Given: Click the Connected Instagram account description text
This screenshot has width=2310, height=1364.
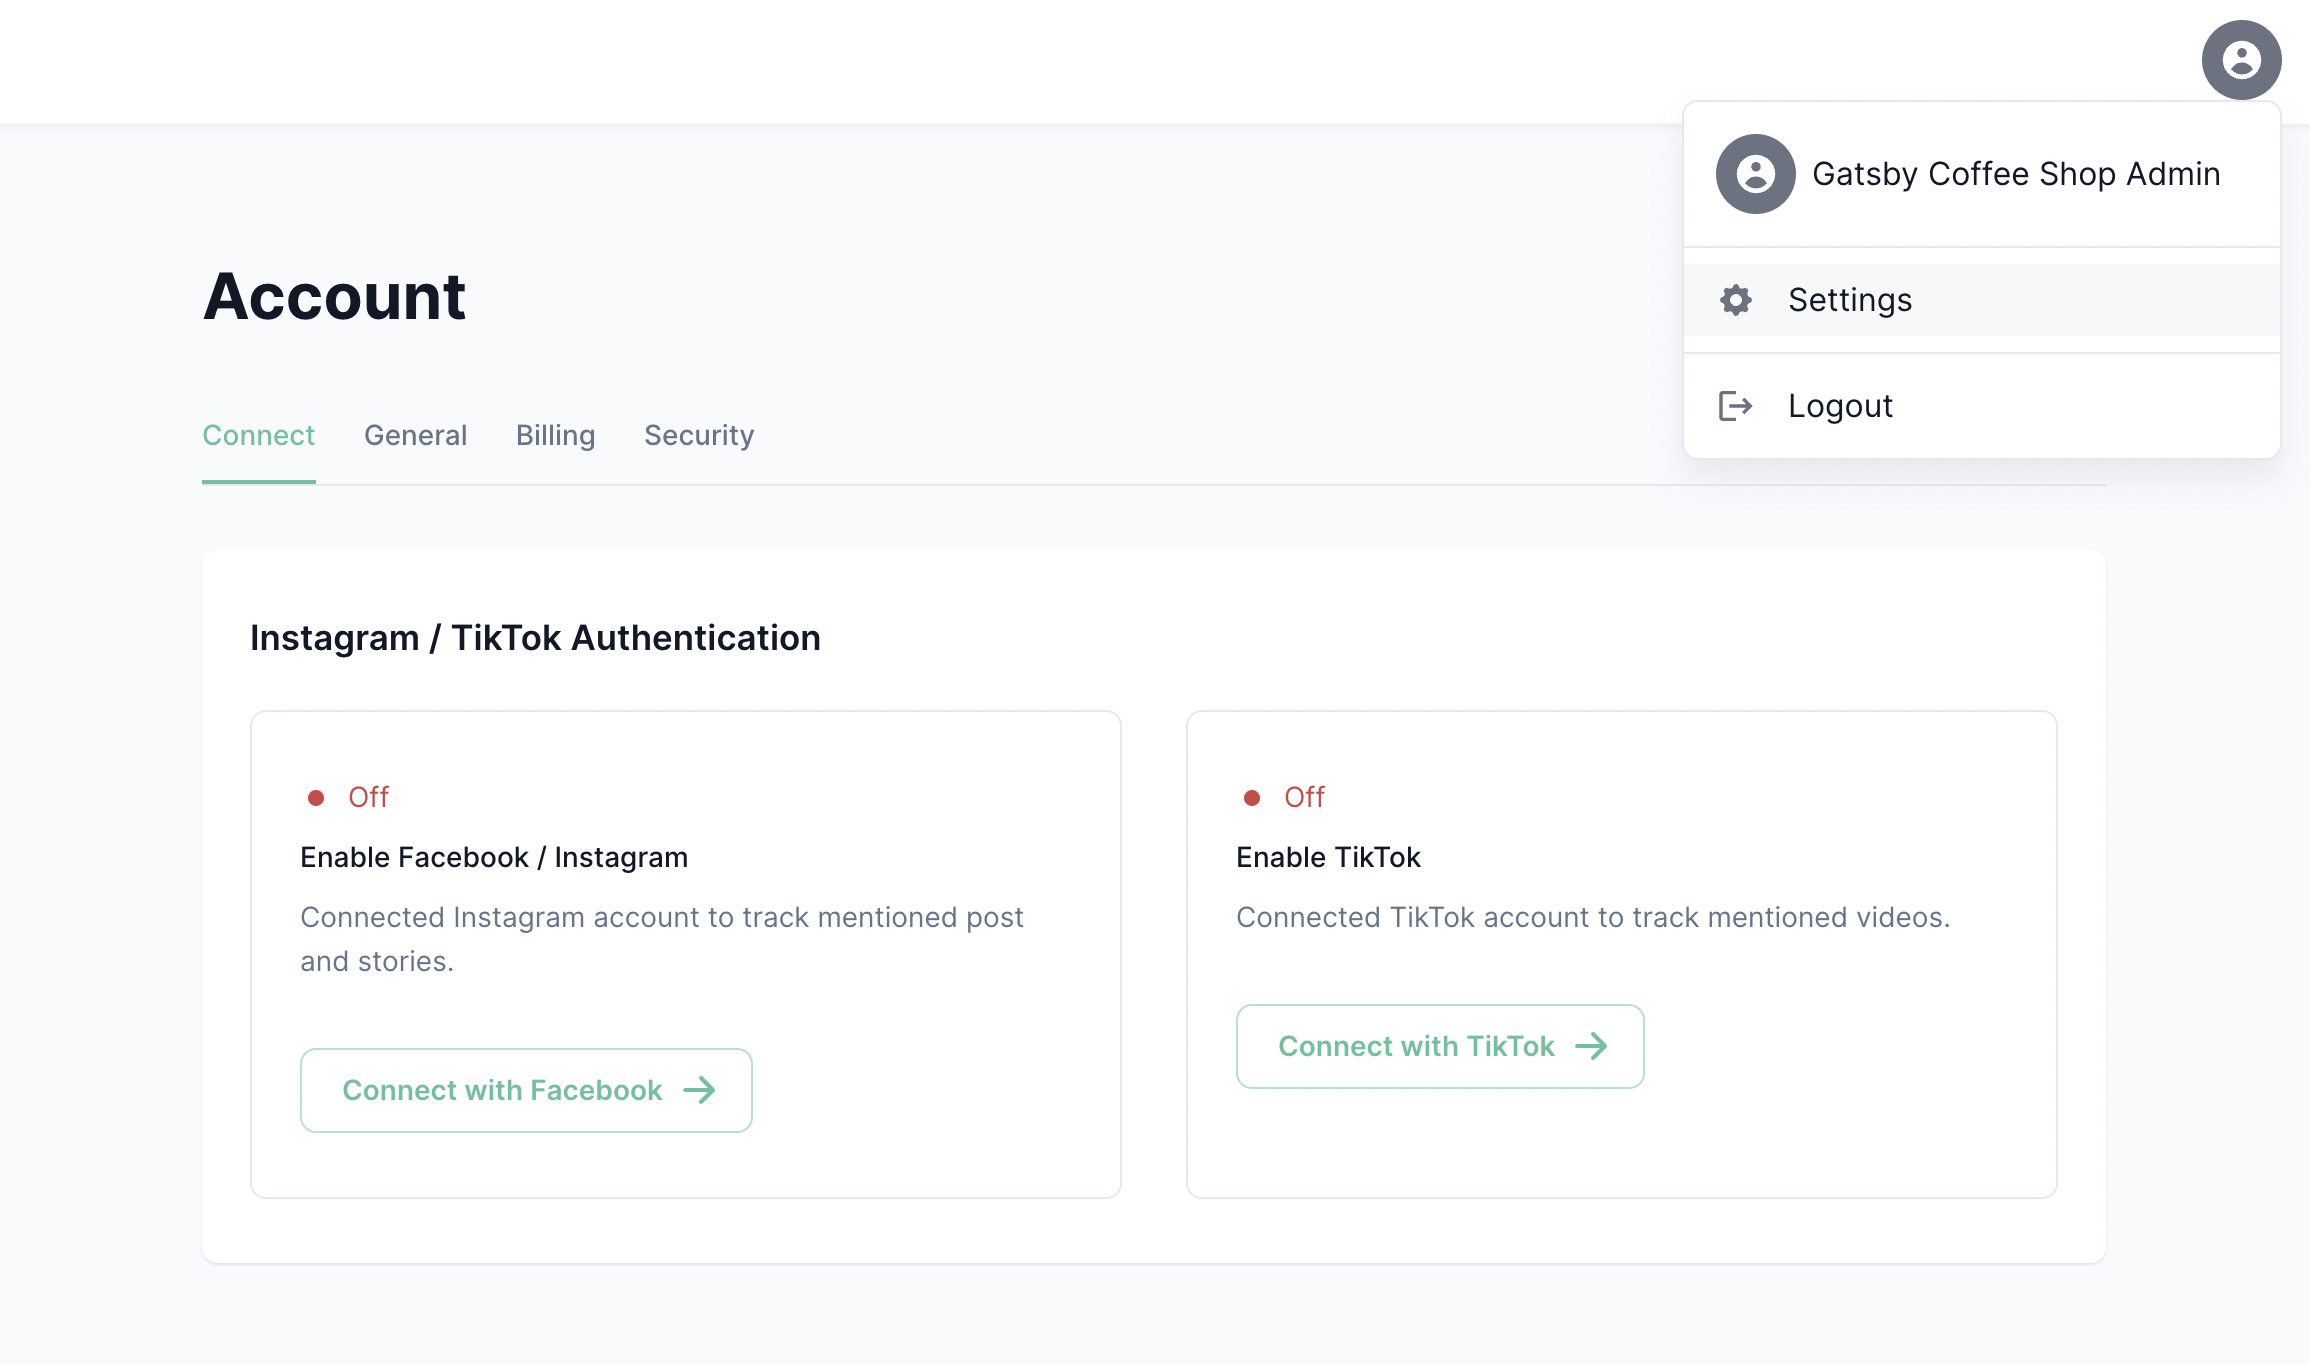Looking at the screenshot, I should (x=662, y=939).
